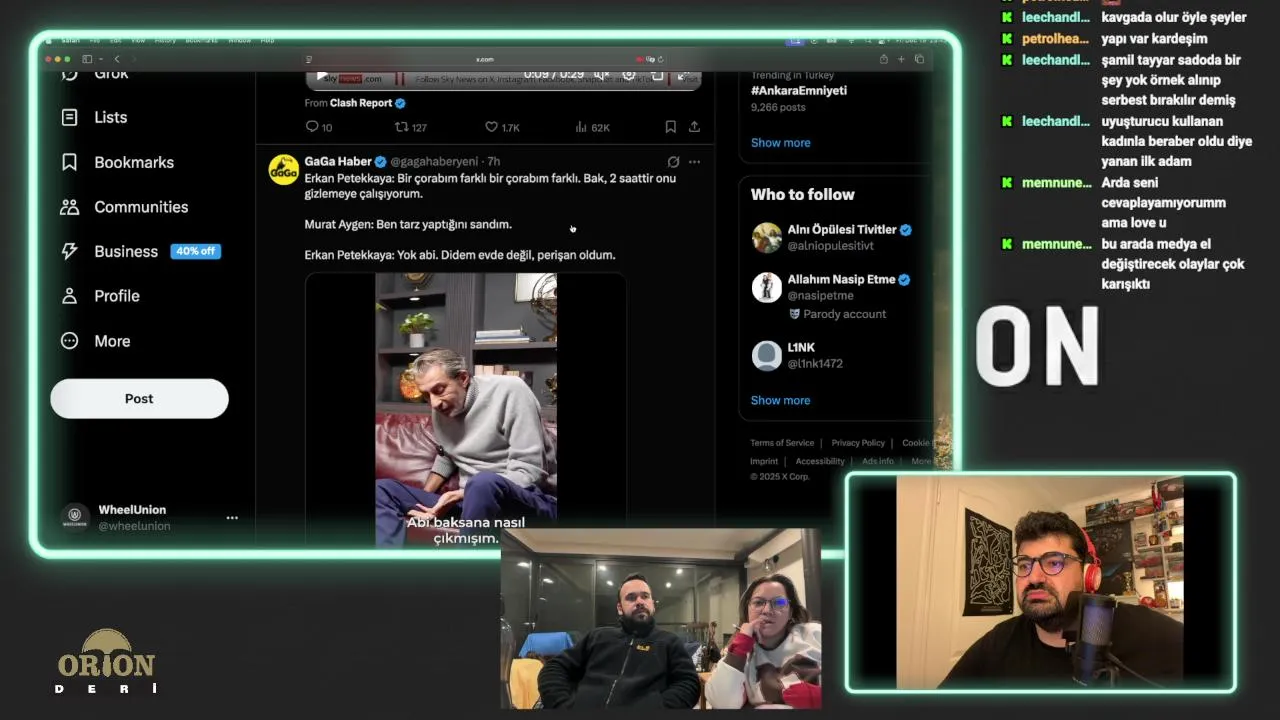Play the Erkan Petekkaya video thumbnail

[466, 409]
